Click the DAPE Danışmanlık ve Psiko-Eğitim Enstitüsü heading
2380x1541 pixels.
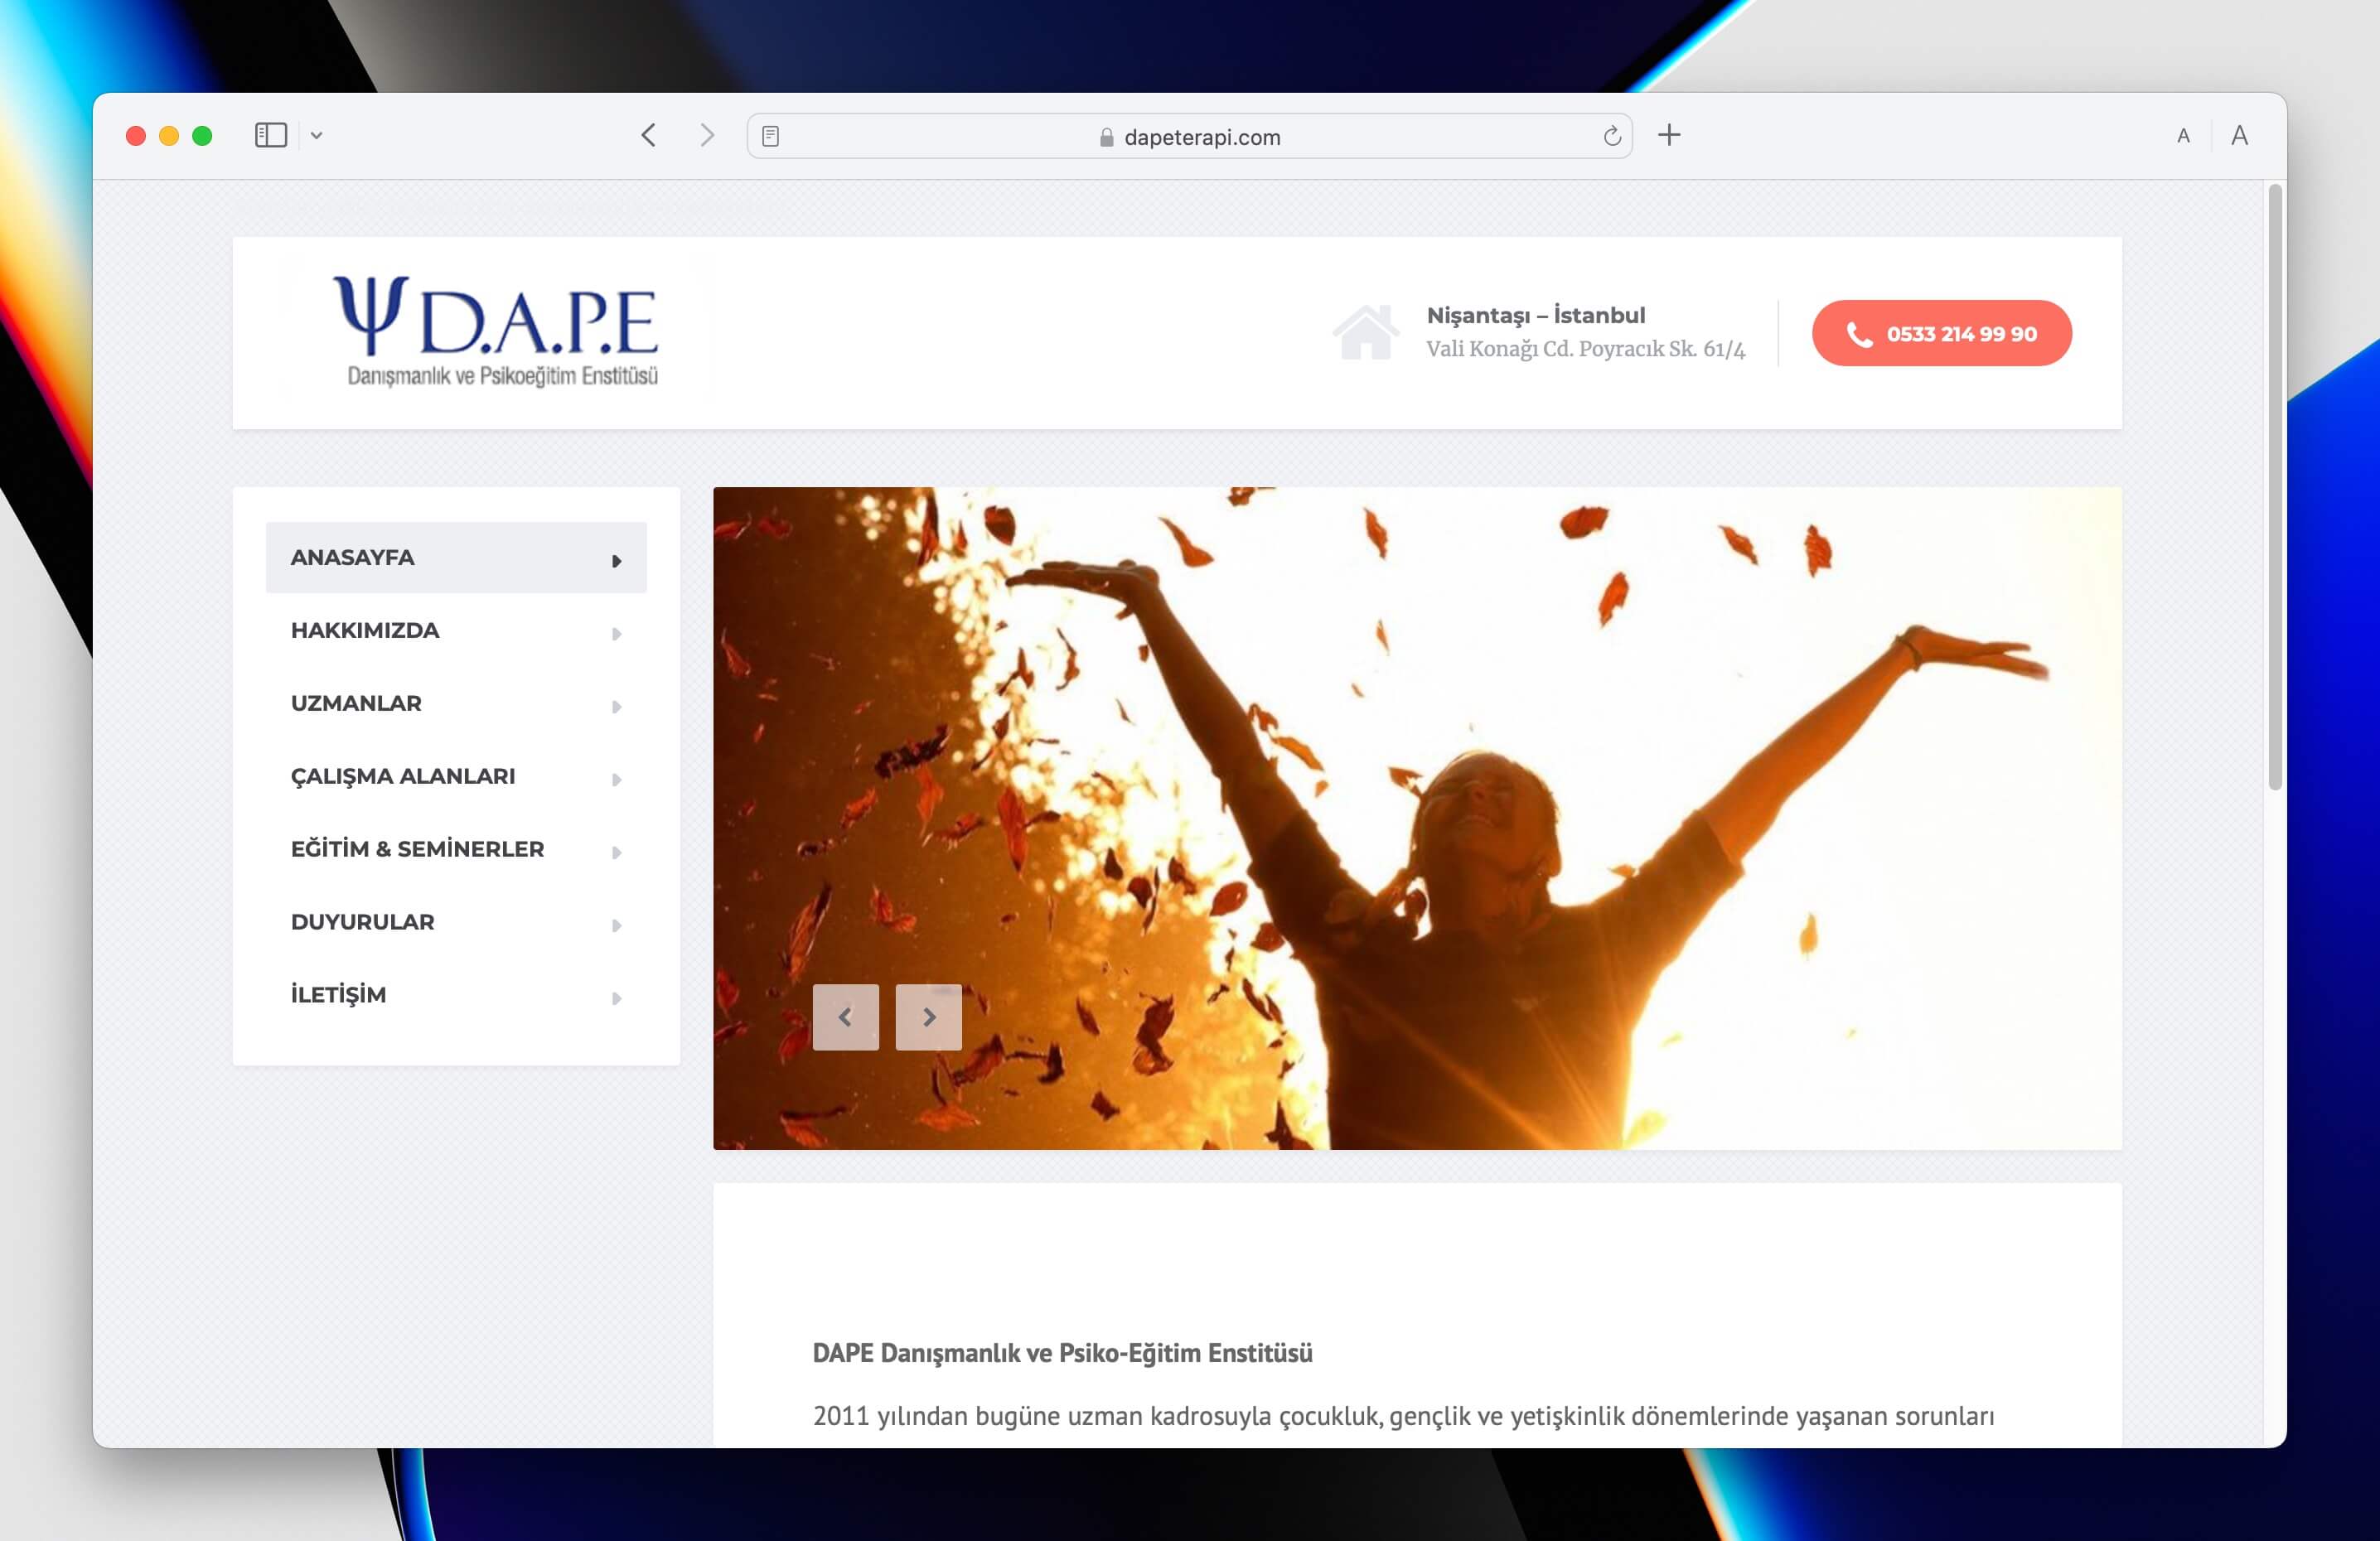pyautogui.click(x=1062, y=1353)
